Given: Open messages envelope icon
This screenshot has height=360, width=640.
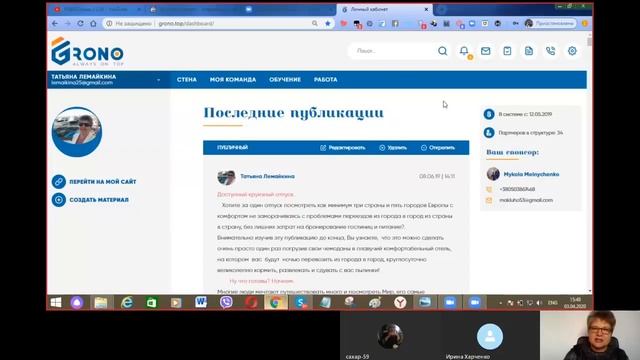Looking at the screenshot, I should click(x=485, y=51).
